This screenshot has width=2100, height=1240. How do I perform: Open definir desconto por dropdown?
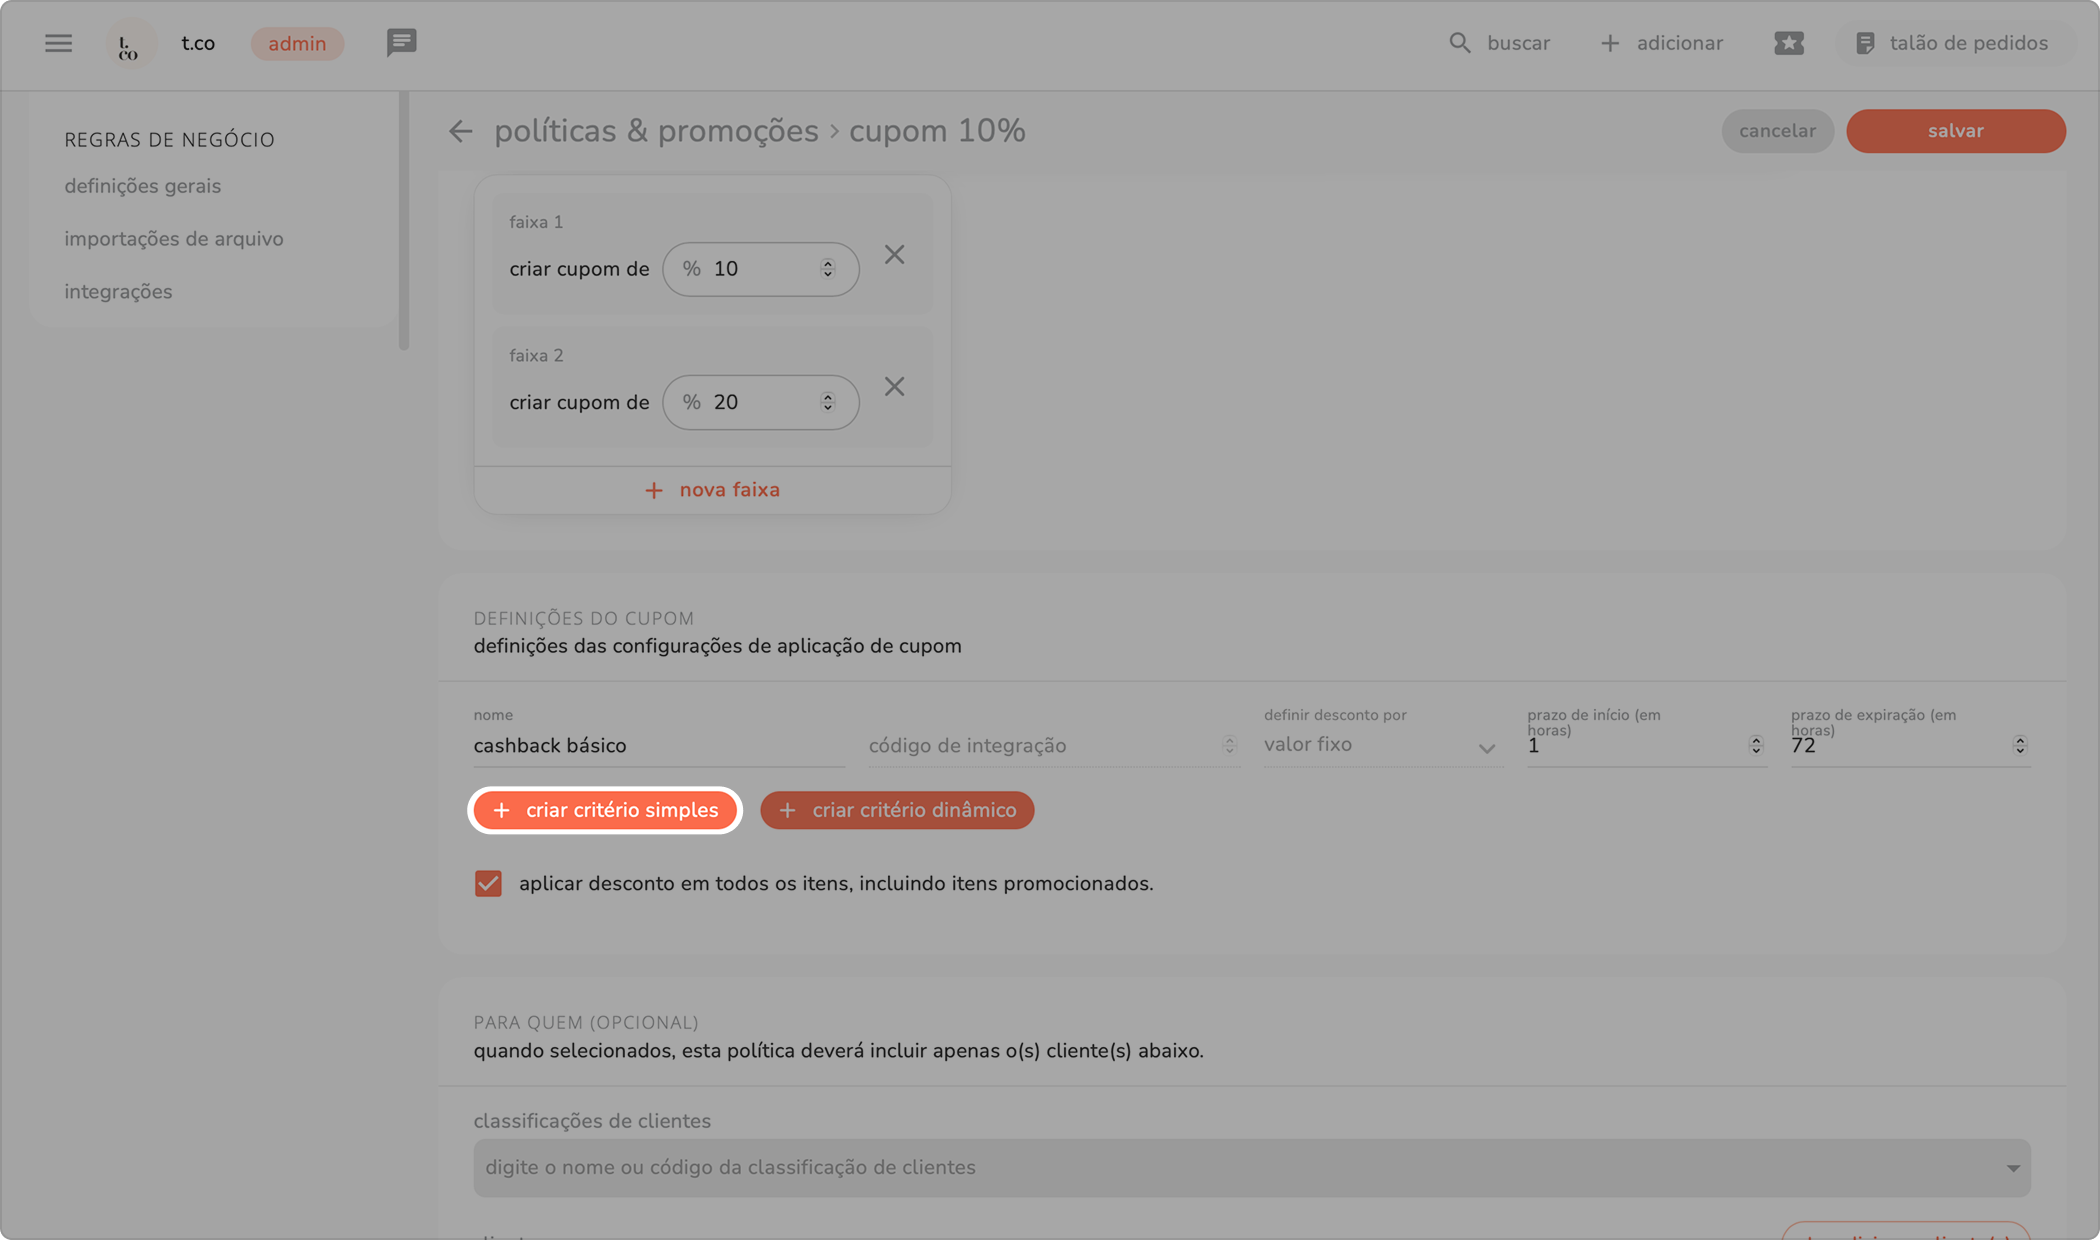(1380, 746)
